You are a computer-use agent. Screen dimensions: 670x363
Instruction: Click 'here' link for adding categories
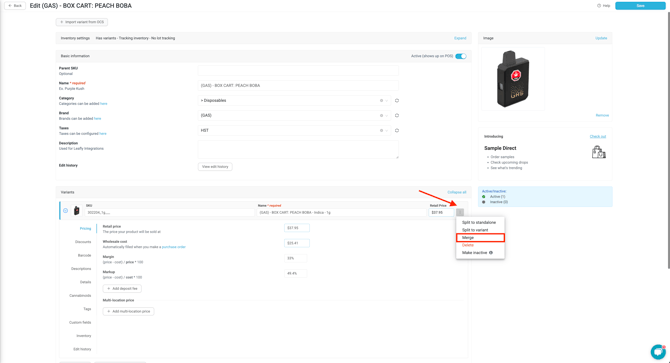[x=103, y=104]
